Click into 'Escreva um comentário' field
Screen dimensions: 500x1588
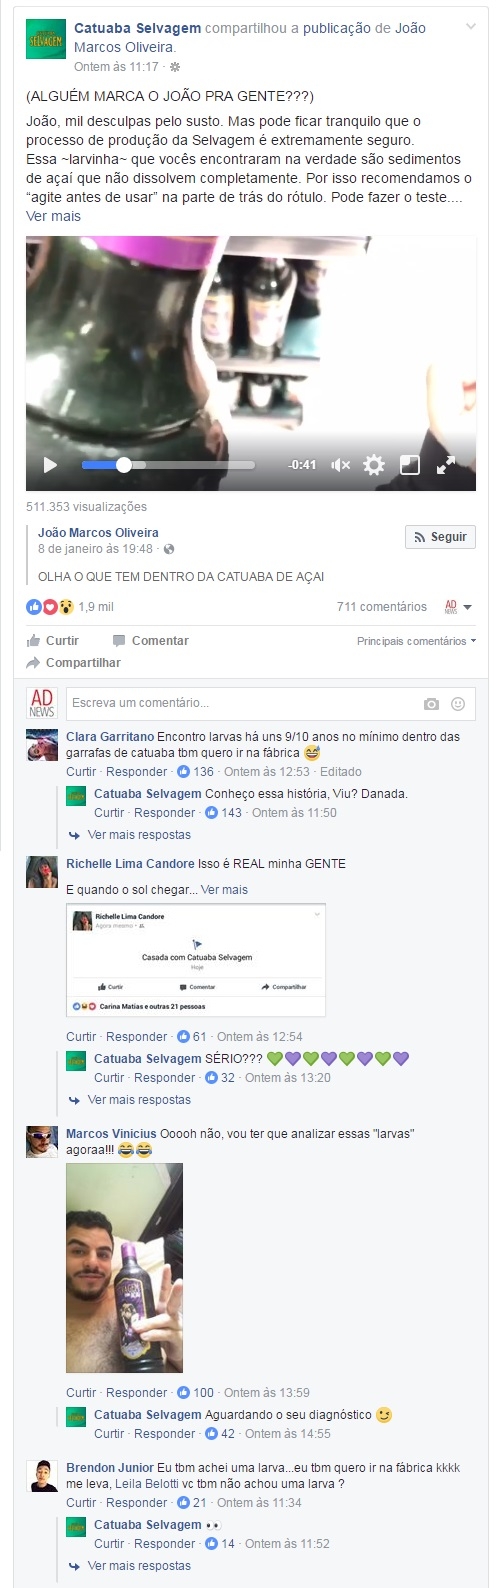pos(243,704)
